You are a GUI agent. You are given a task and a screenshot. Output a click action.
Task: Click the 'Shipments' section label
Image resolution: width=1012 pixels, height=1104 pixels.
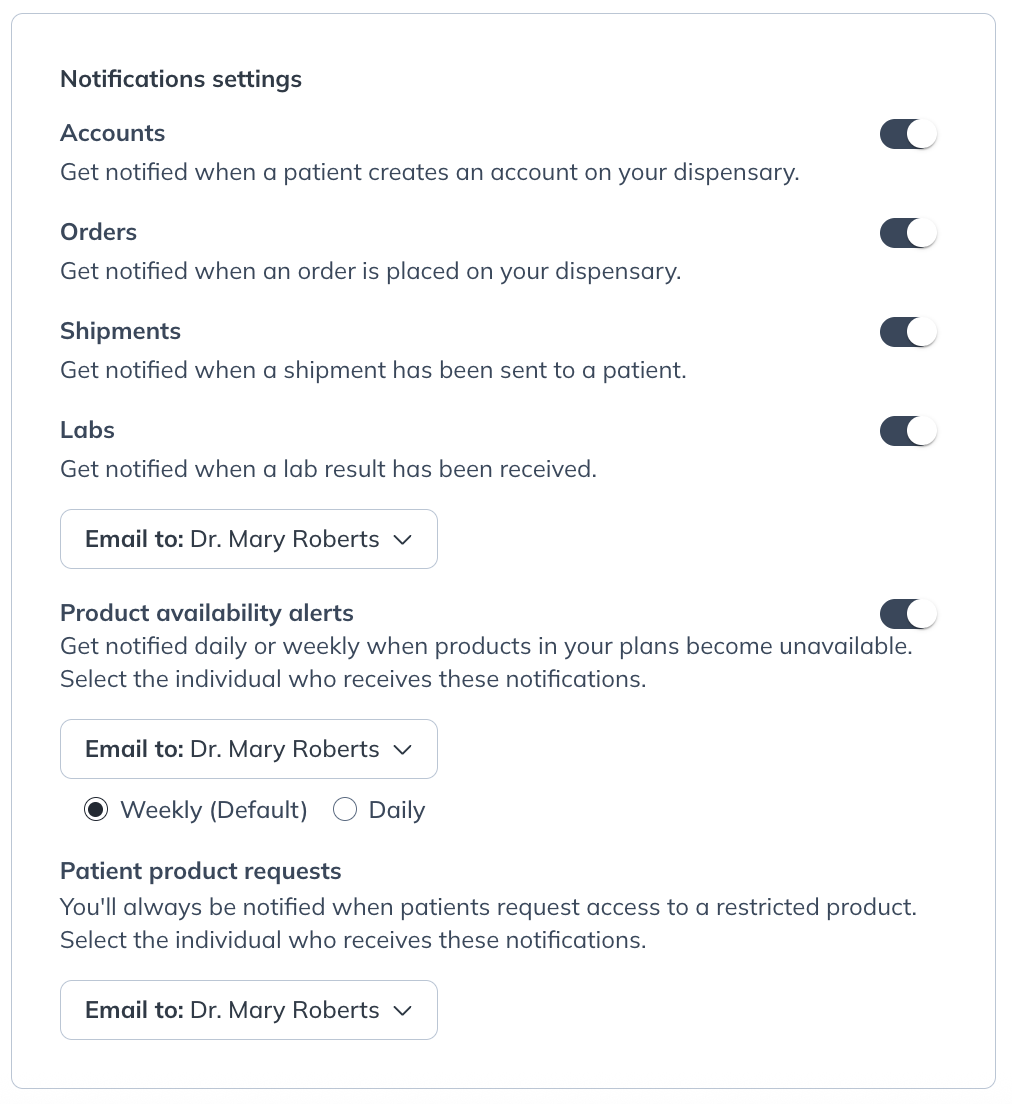[x=121, y=331]
